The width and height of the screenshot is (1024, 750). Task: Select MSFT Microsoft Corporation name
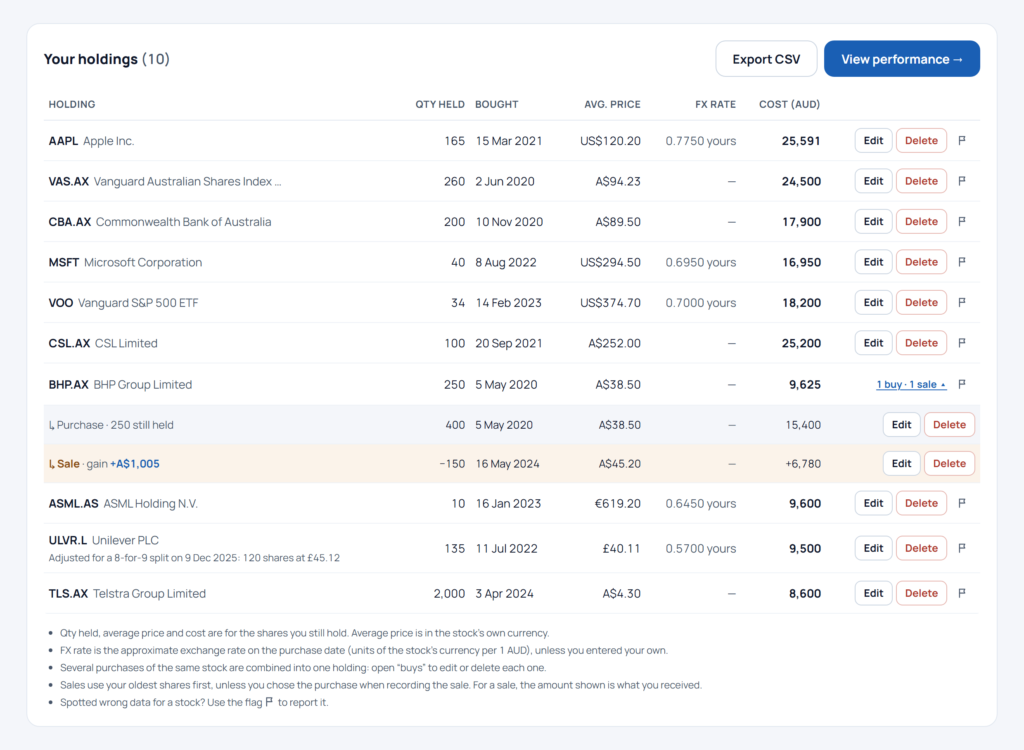125,263
